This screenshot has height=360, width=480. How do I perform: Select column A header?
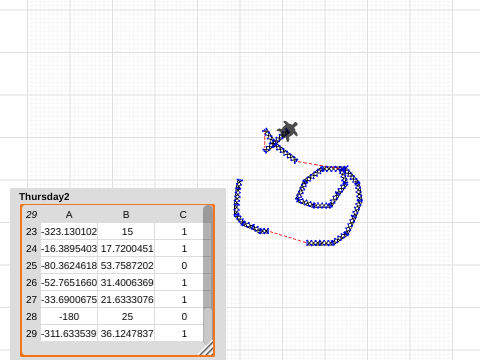click(x=69, y=215)
